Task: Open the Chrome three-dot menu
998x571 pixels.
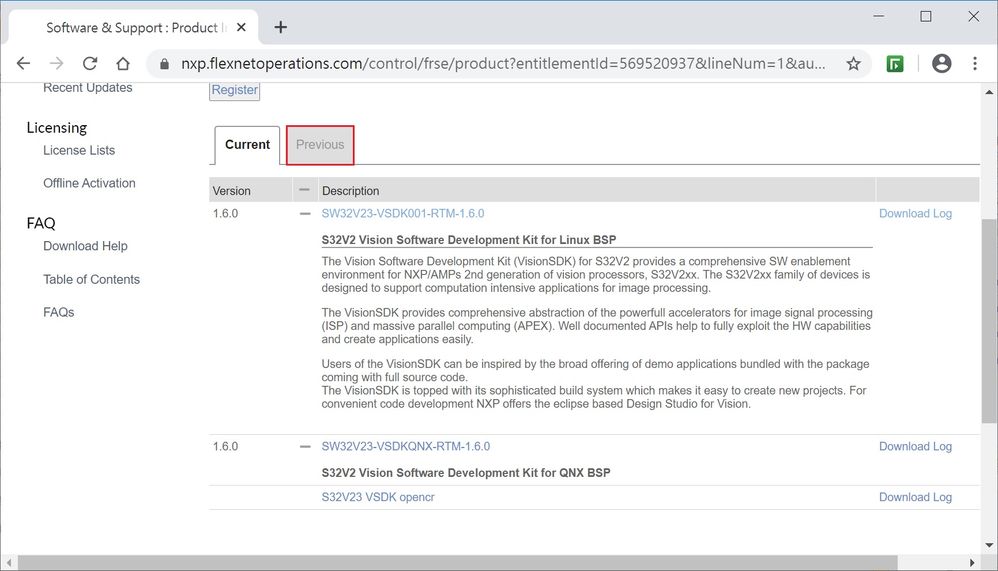Action: pos(974,63)
